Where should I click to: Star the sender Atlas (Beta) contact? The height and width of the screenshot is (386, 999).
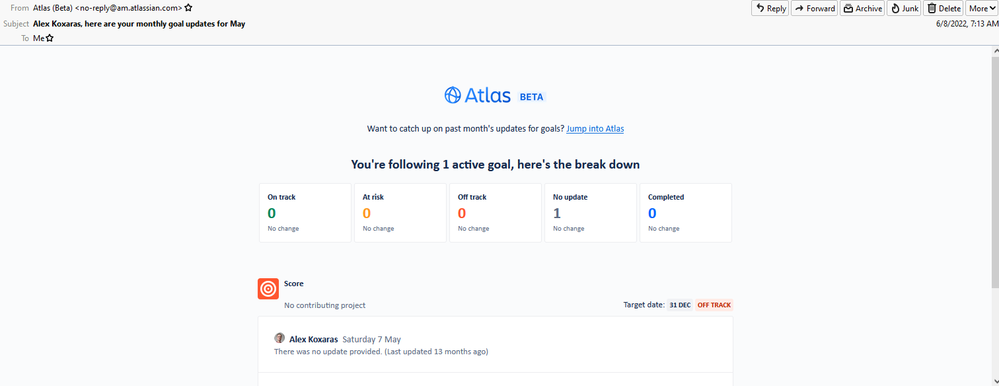coord(189,8)
